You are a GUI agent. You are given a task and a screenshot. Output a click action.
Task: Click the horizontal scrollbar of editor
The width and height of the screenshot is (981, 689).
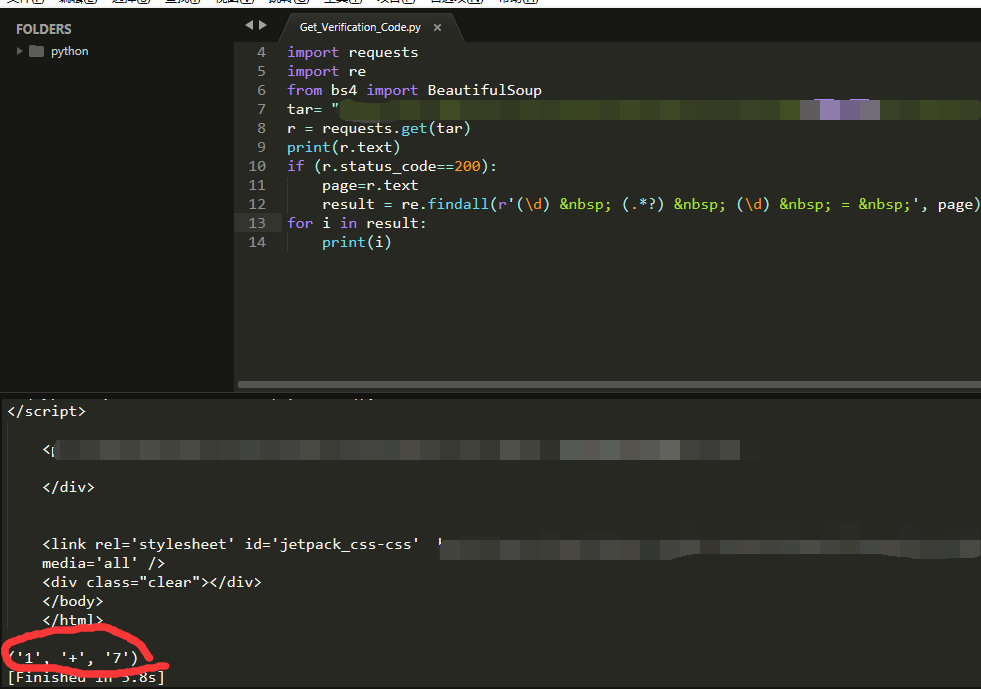click(x=609, y=384)
